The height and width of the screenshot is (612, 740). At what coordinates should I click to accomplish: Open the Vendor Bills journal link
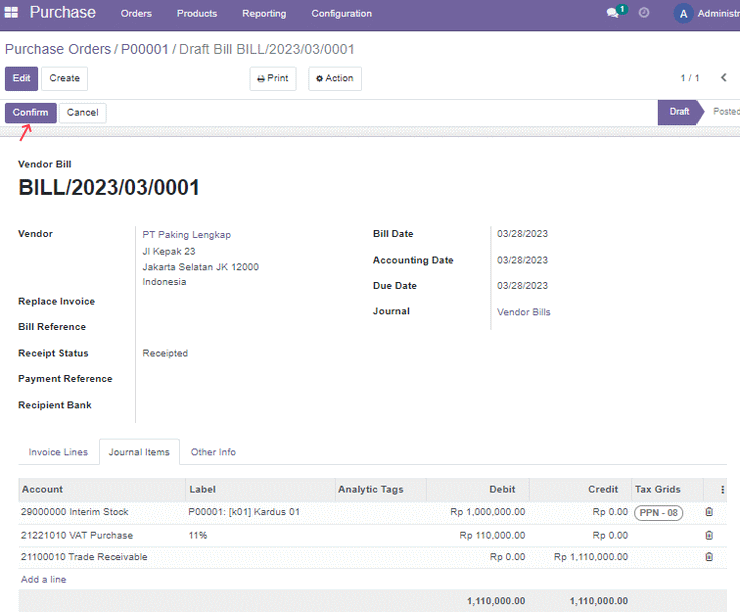pos(523,312)
